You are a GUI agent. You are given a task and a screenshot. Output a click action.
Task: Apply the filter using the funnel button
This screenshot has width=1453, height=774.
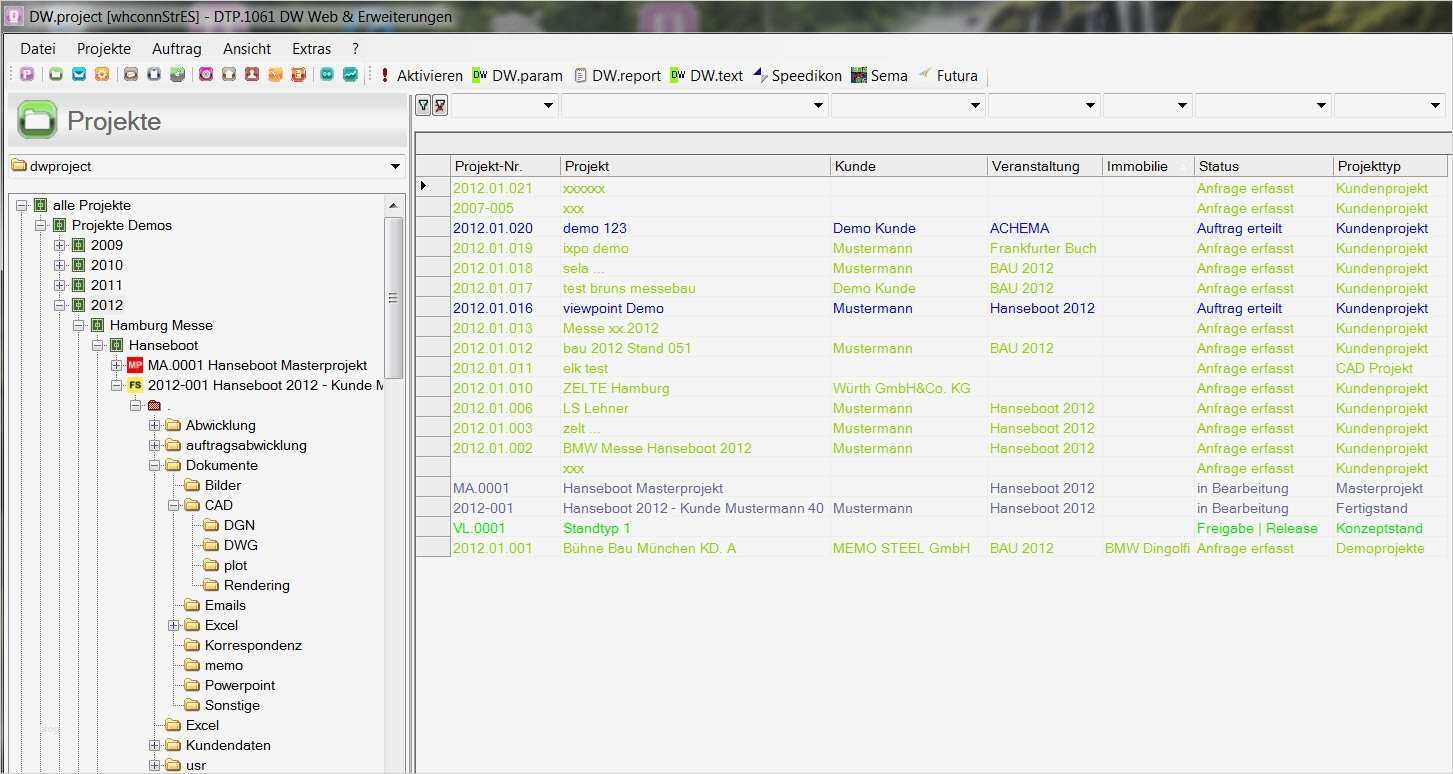tap(423, 105)
